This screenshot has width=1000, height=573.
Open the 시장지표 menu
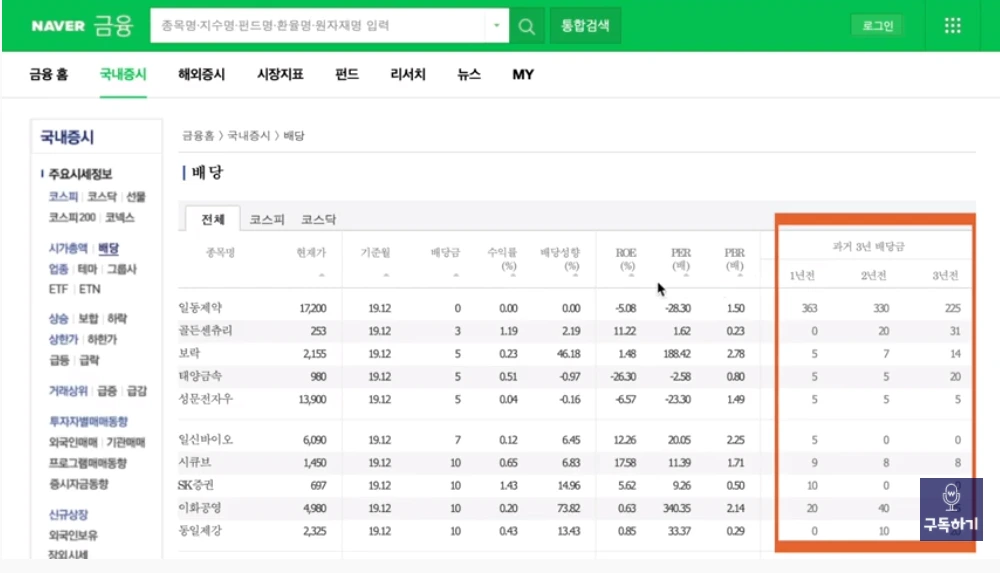280,75
